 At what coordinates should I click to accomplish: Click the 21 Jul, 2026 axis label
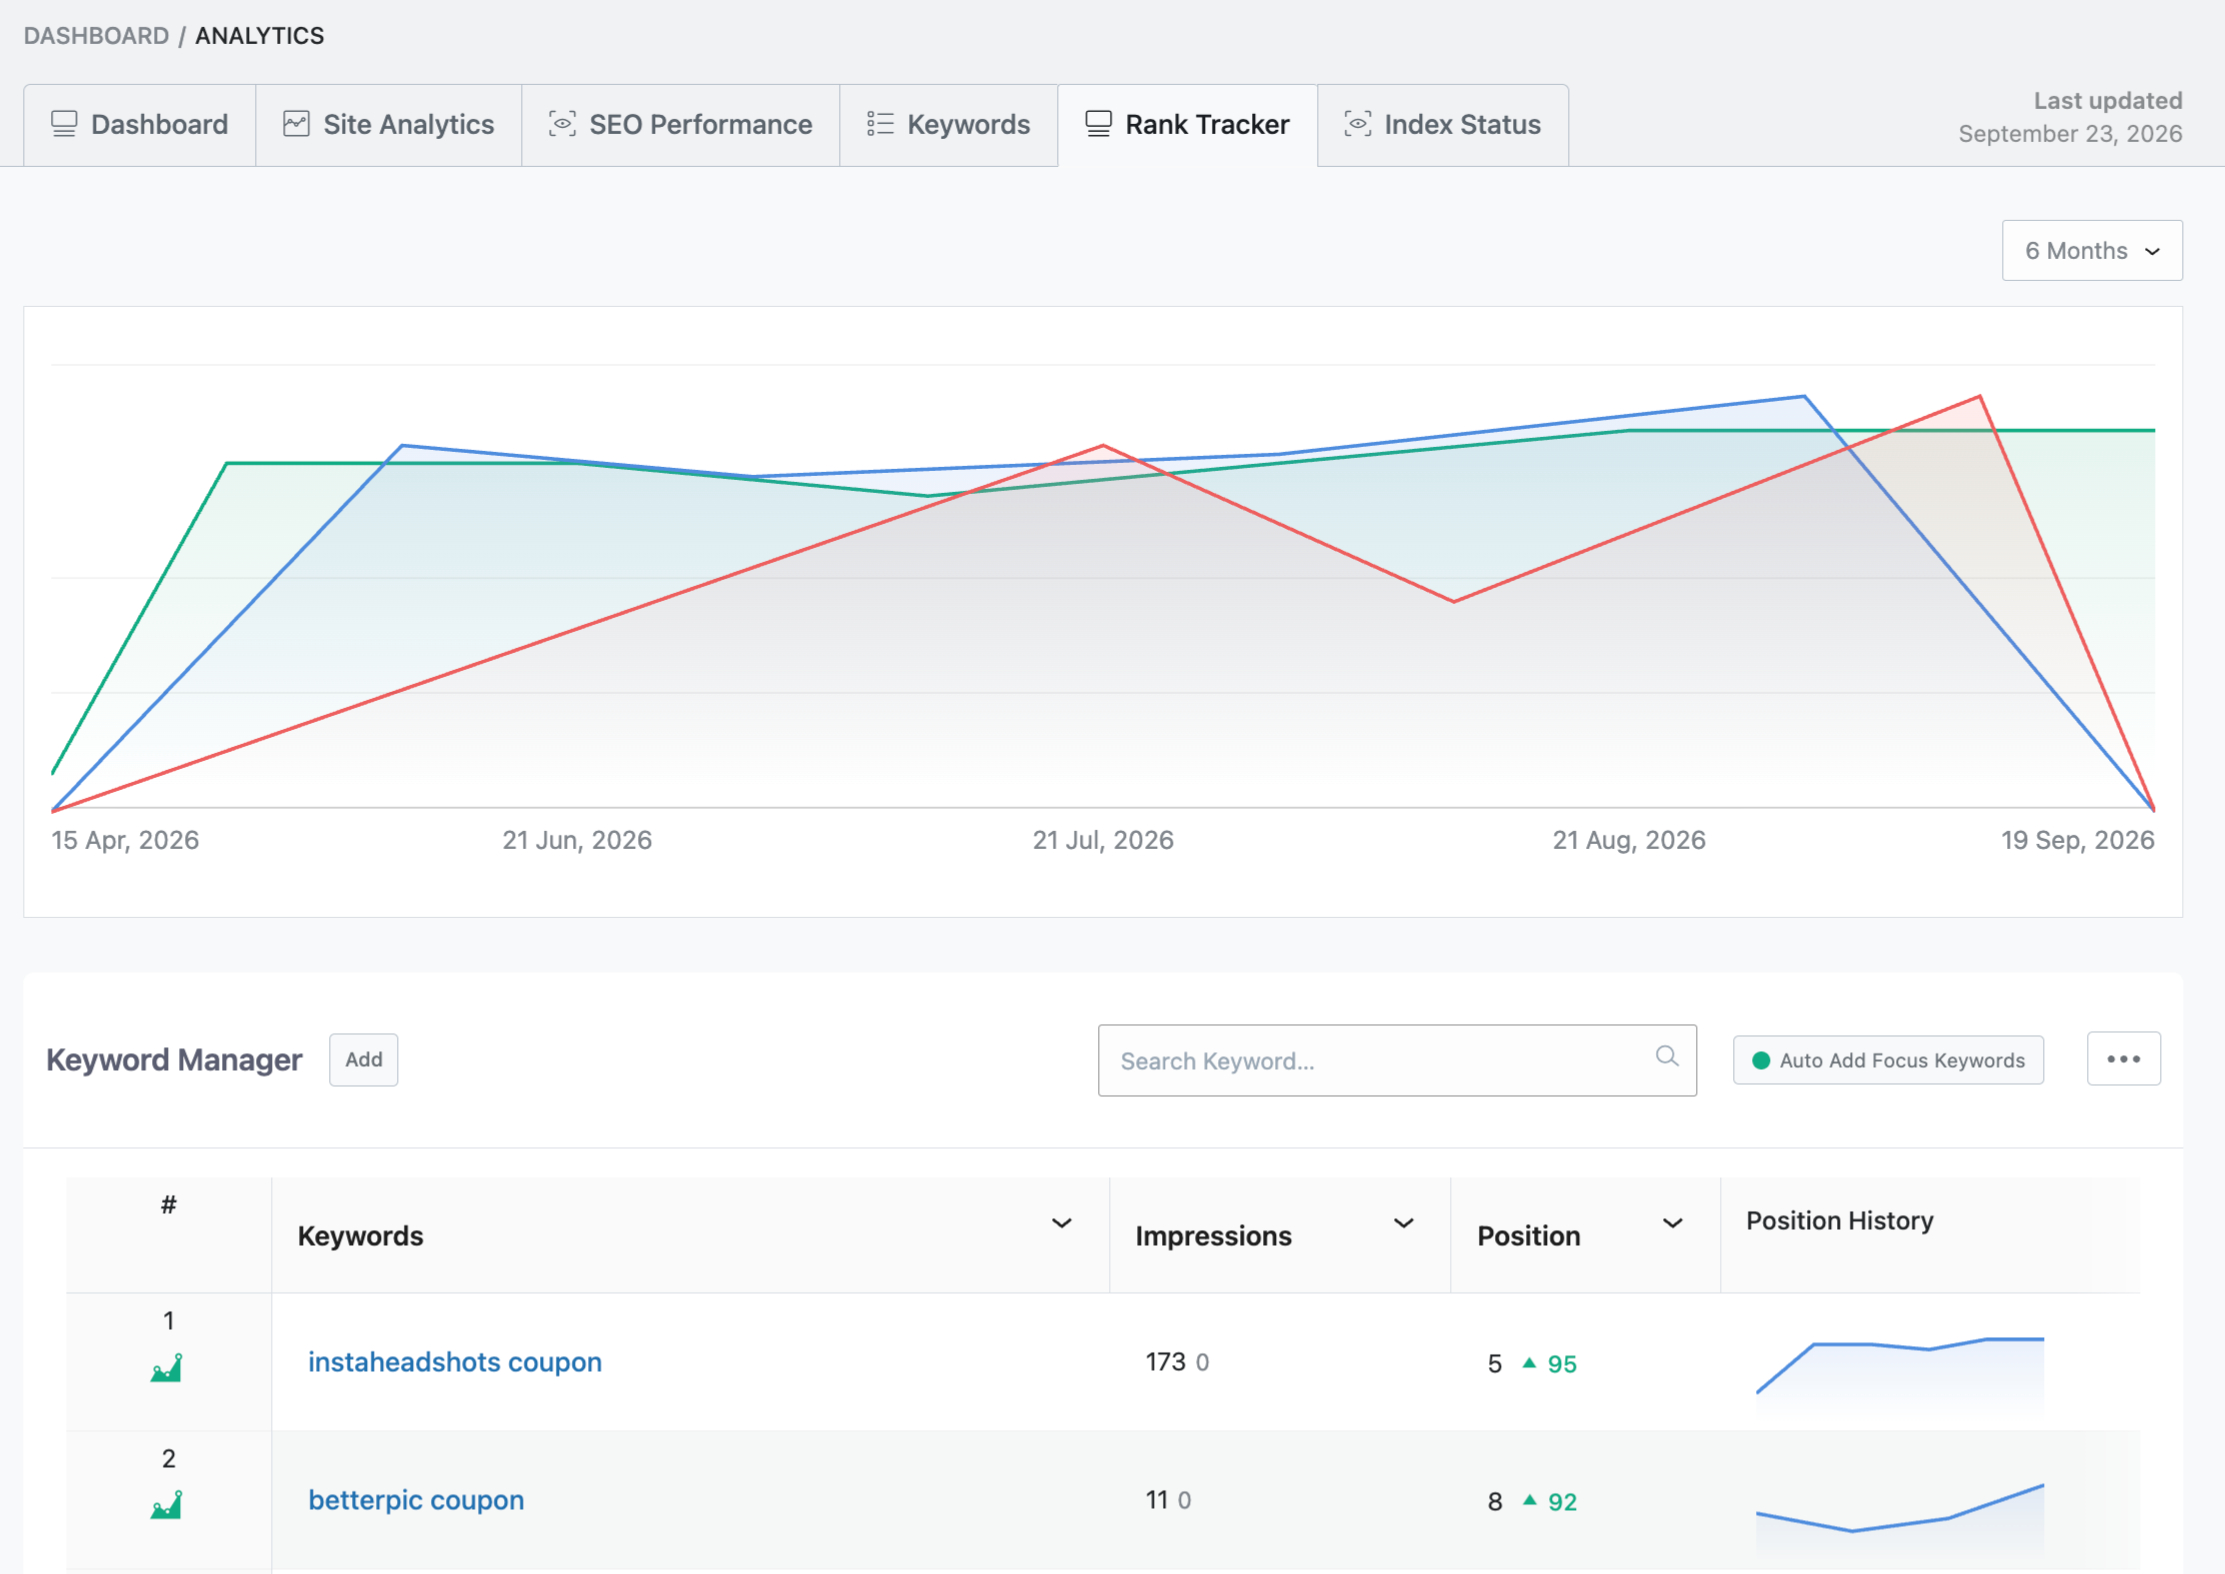pos(1103,840)
